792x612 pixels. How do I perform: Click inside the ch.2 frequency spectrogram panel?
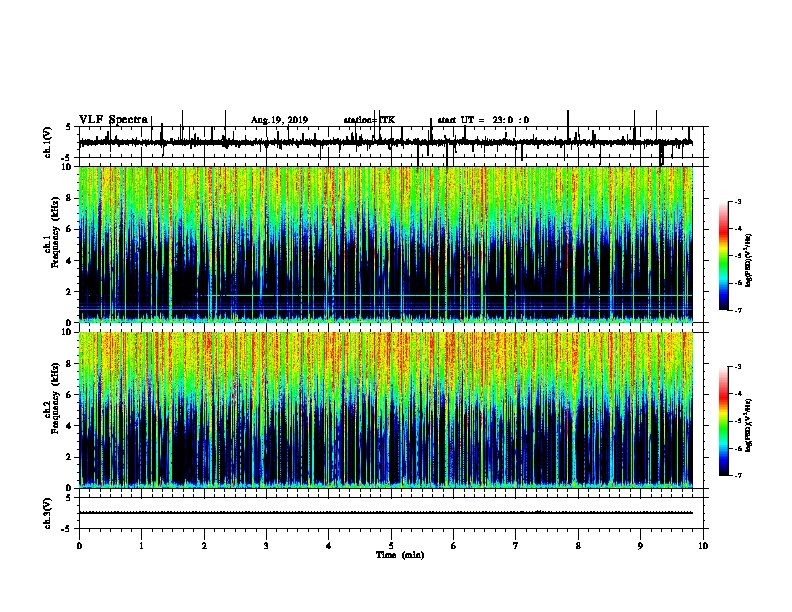(386, 410)
